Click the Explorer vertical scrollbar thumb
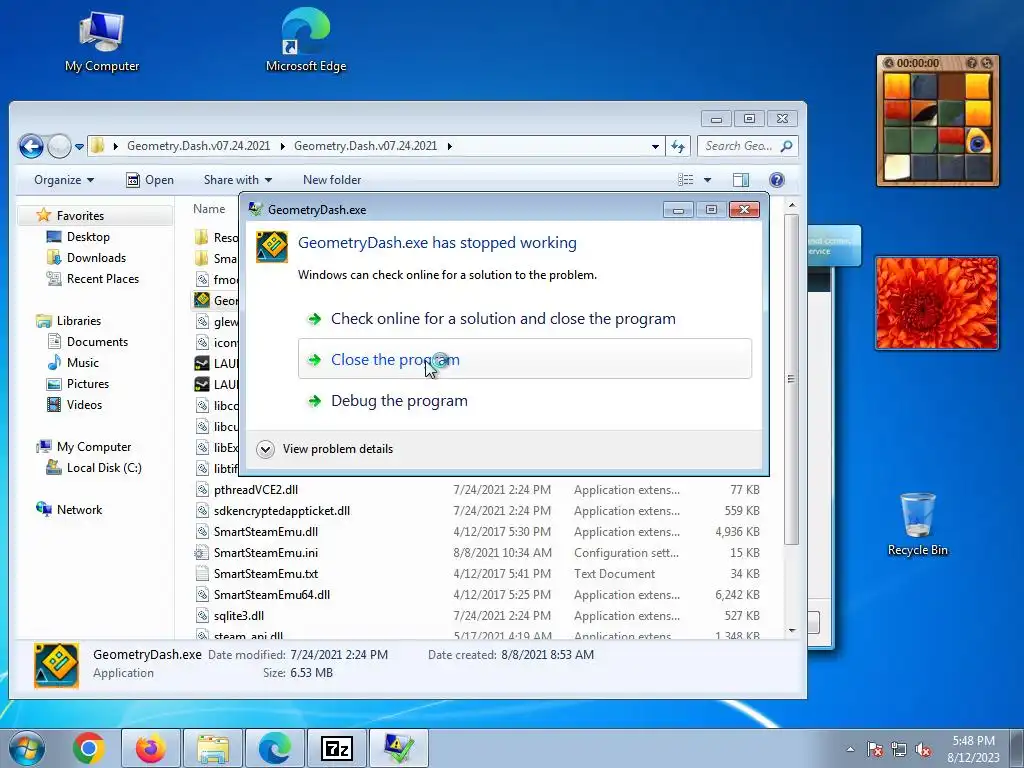This screenshot has height=768, width=1024. pyautogui.click(x=792, y=379)
